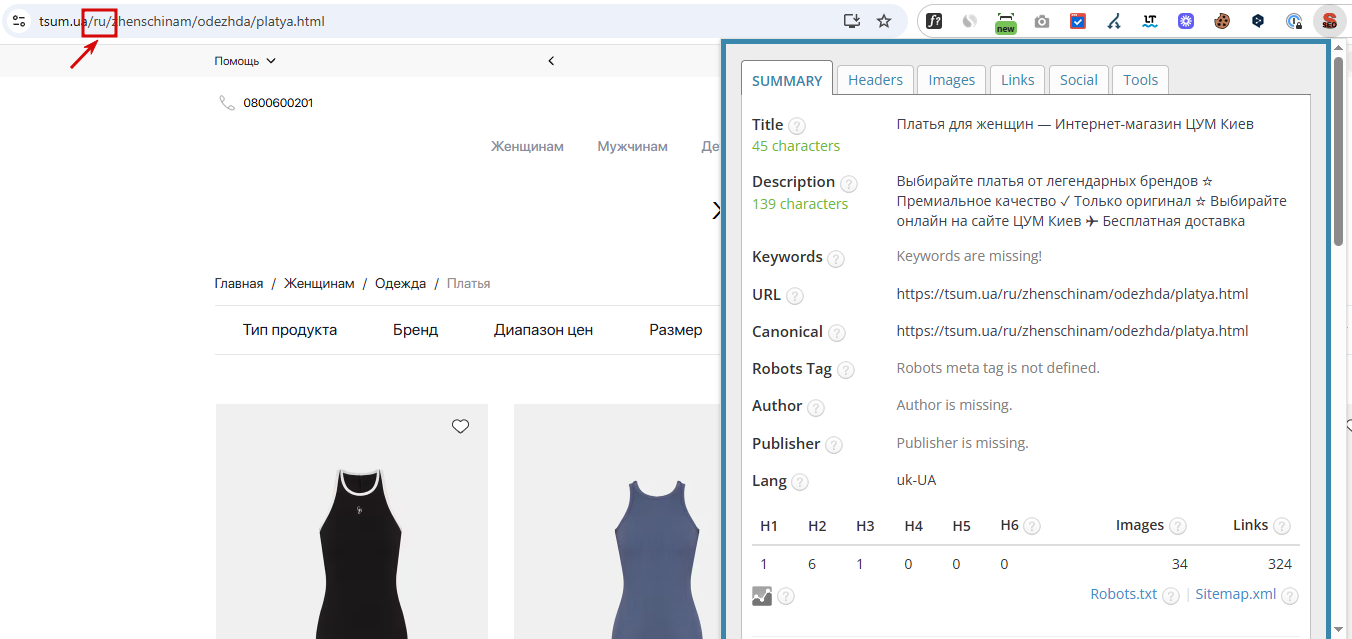Open the blue checkmark calendar extension
This screenshot has width=1352, height=639.
click(x=1078, y=21)
